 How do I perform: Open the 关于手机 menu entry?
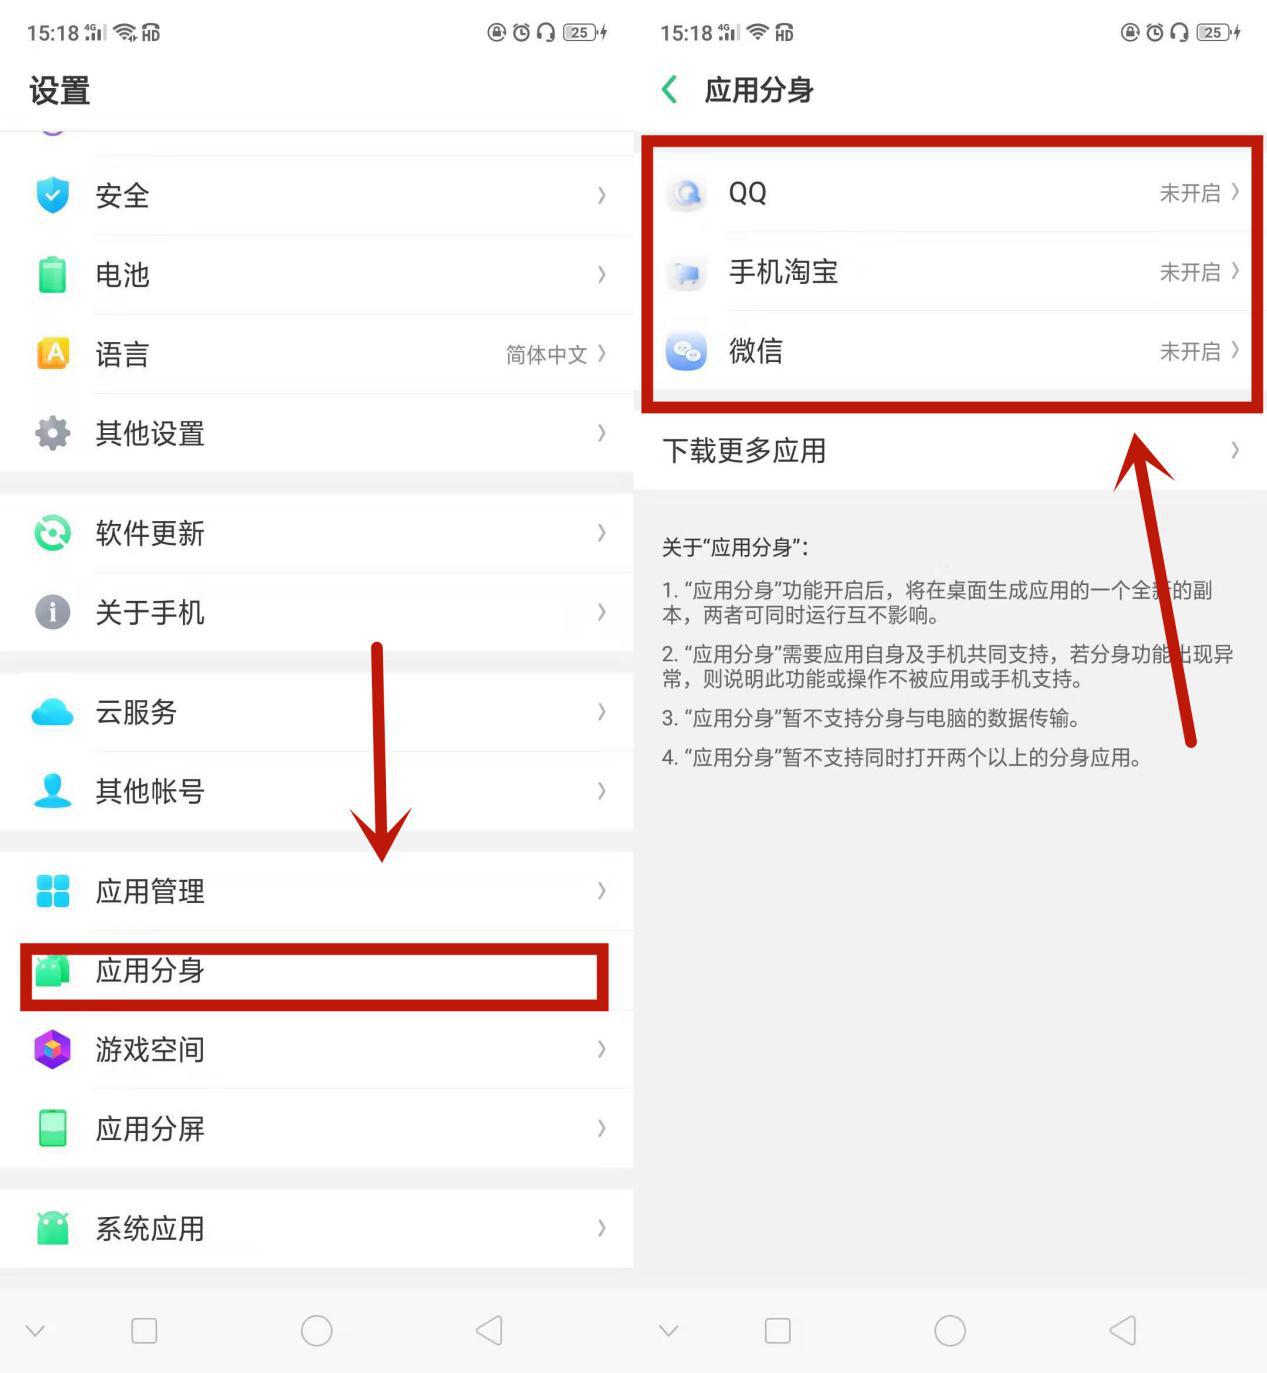pyautogui.click(x=150, y=613)
